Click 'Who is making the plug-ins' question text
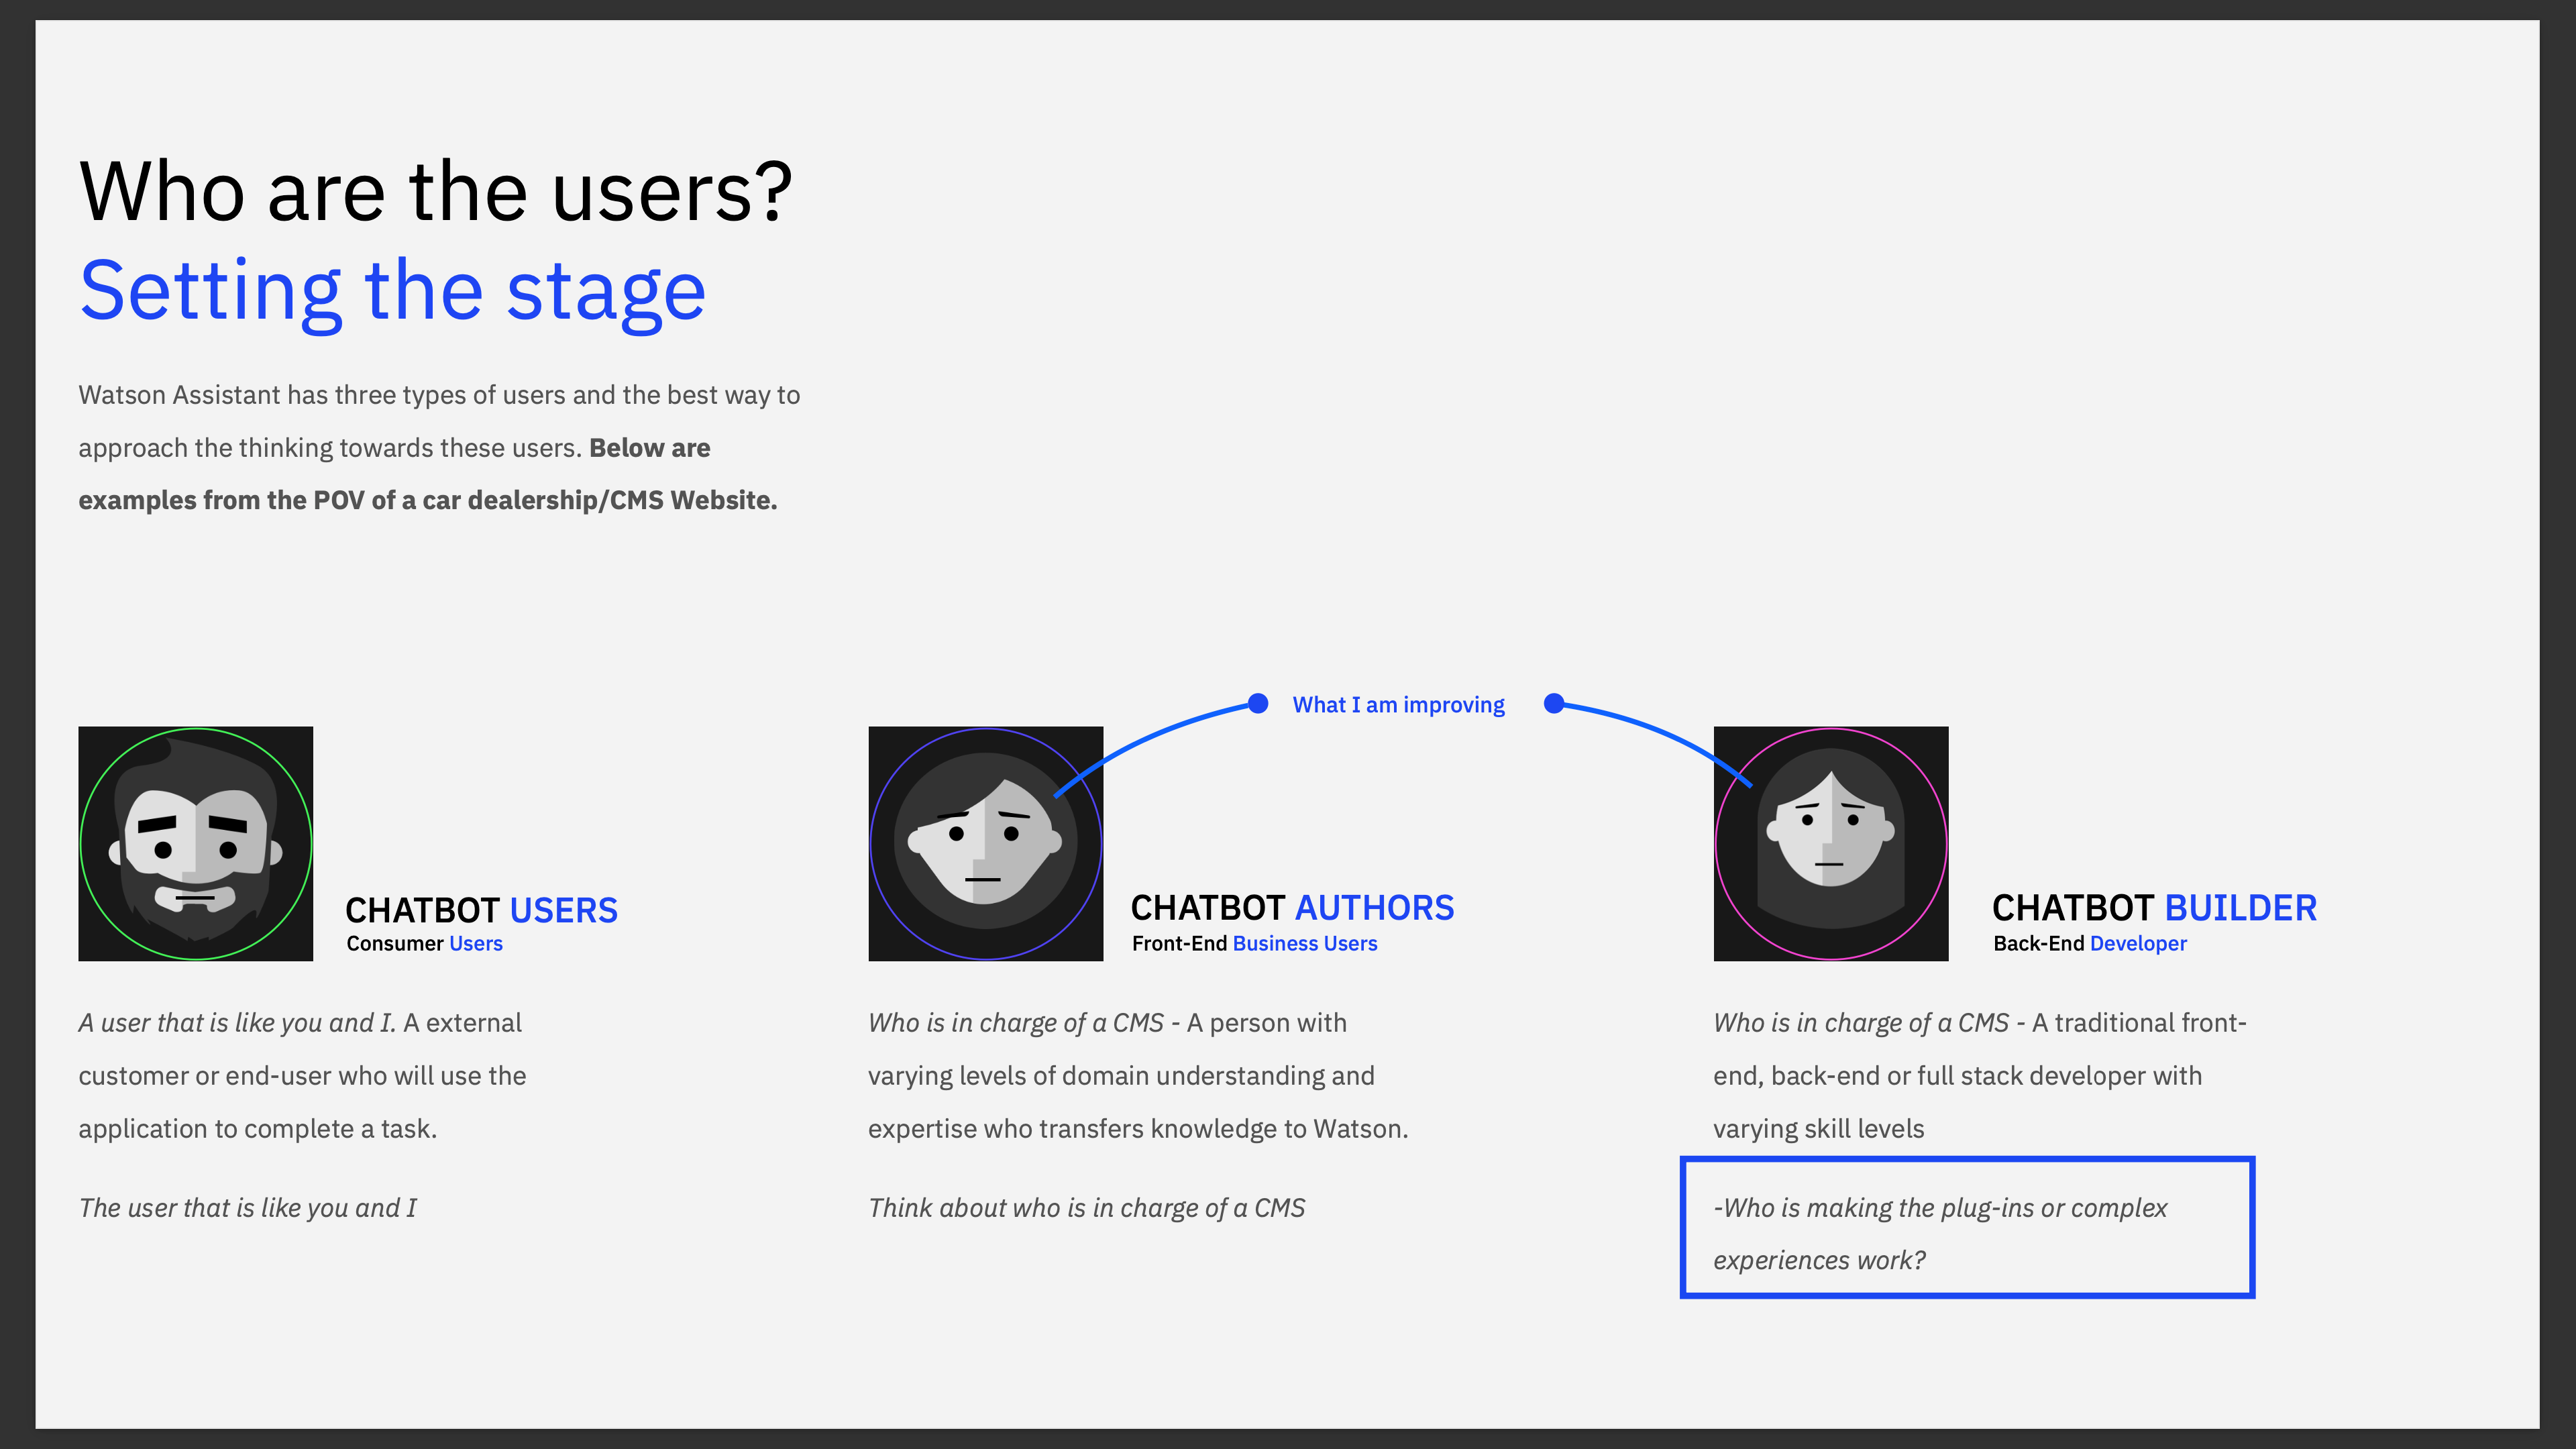 1940,1234
